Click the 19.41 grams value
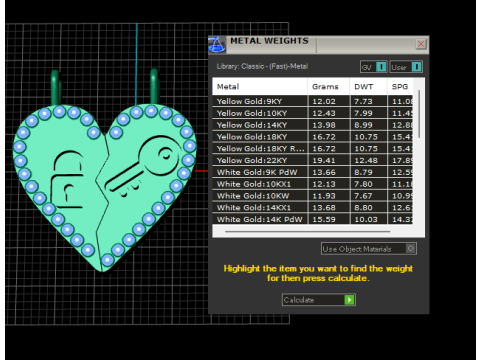This screenshot has width=480, height=360. tap(324, 161)
